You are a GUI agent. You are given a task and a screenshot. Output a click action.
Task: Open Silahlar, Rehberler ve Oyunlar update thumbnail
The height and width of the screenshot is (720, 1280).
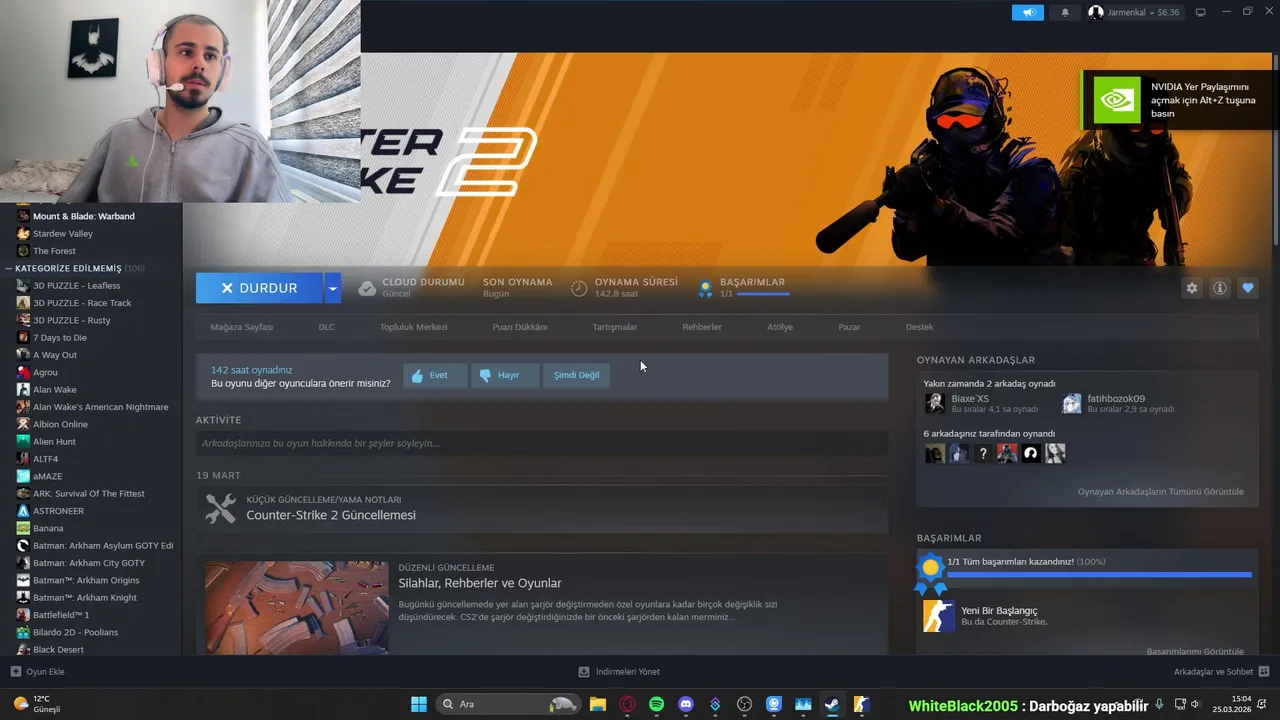pyautogui.click(x=297, y=607)
